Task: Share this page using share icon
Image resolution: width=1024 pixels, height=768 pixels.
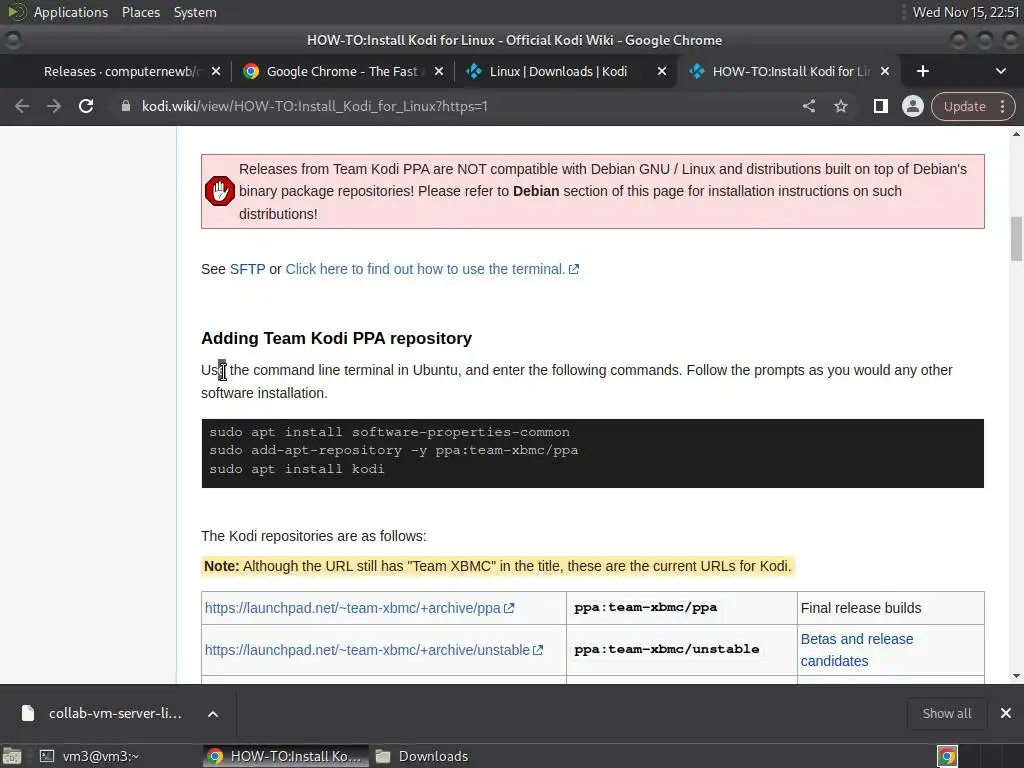Action: (x=808, y=106)
